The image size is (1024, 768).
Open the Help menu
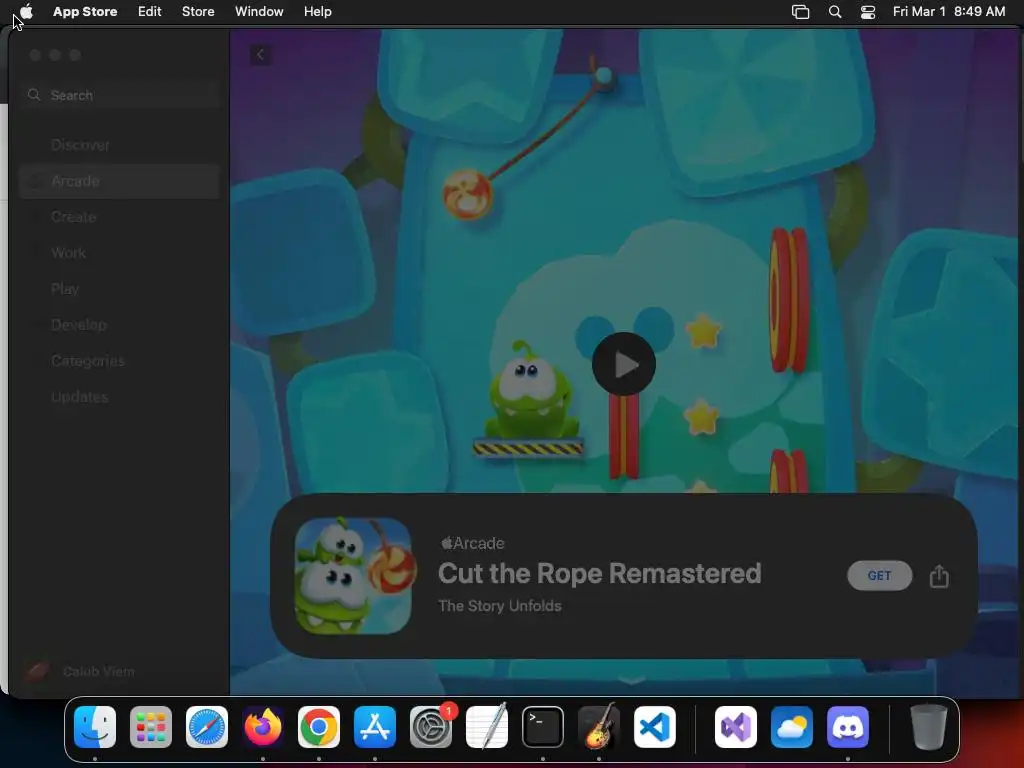tap(317, 11)
